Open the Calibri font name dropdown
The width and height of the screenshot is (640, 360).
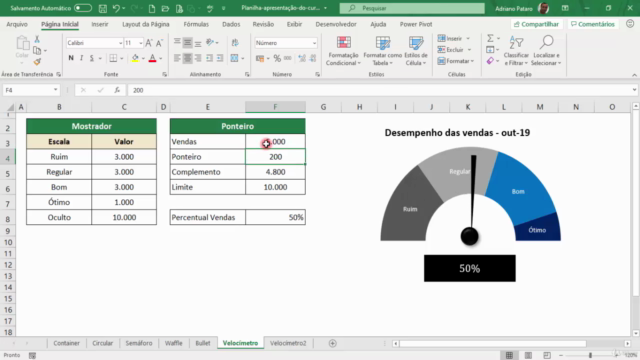(x=120, y=43)
